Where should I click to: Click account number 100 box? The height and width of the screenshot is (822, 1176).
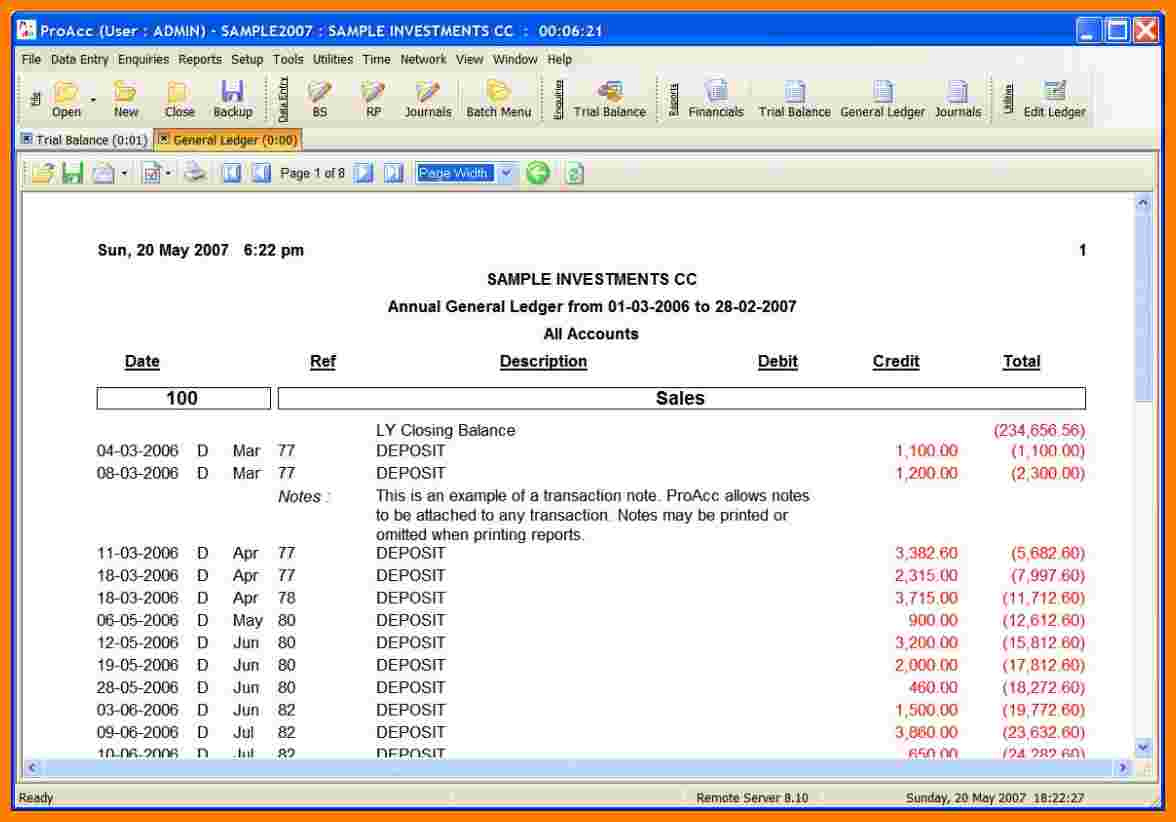183,398
